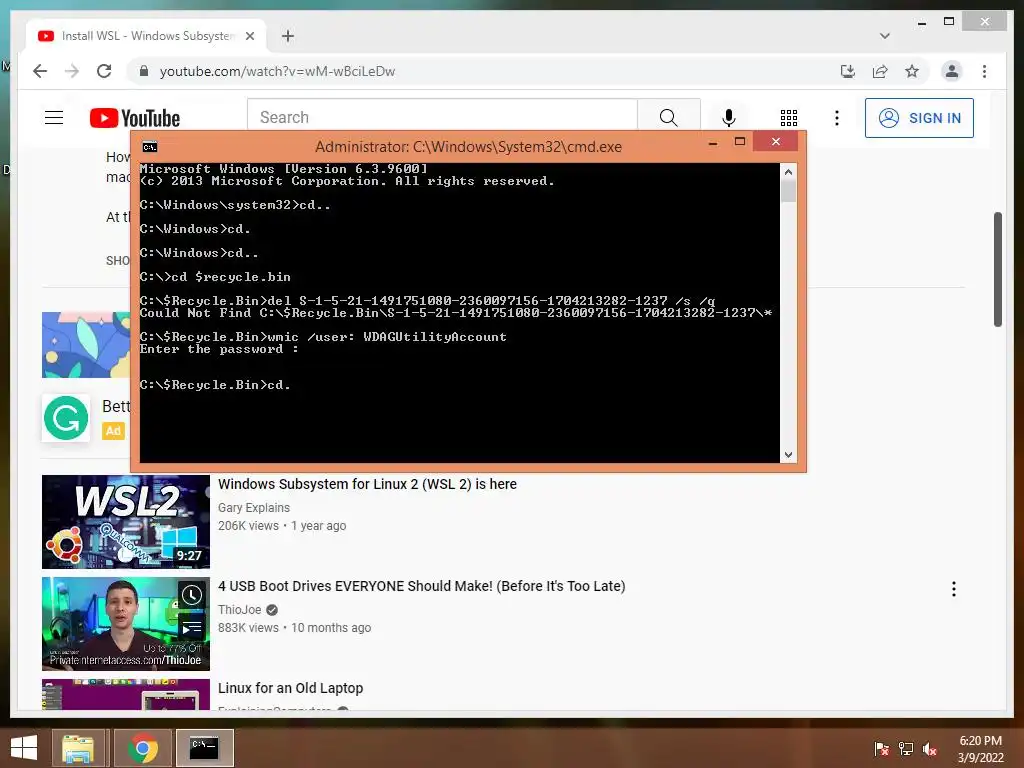Click Gary Explains channel name
The image size is (1024, 768).
pos(254,507)
